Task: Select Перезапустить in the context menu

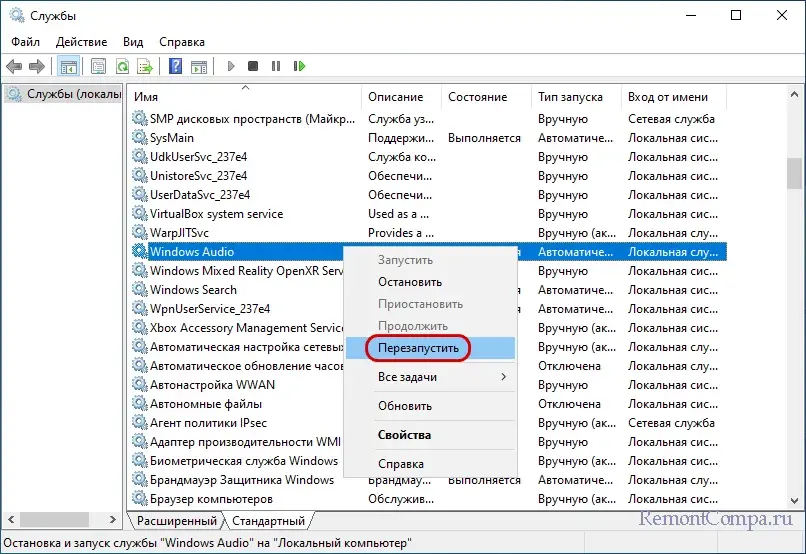Action: coord(418,348)
